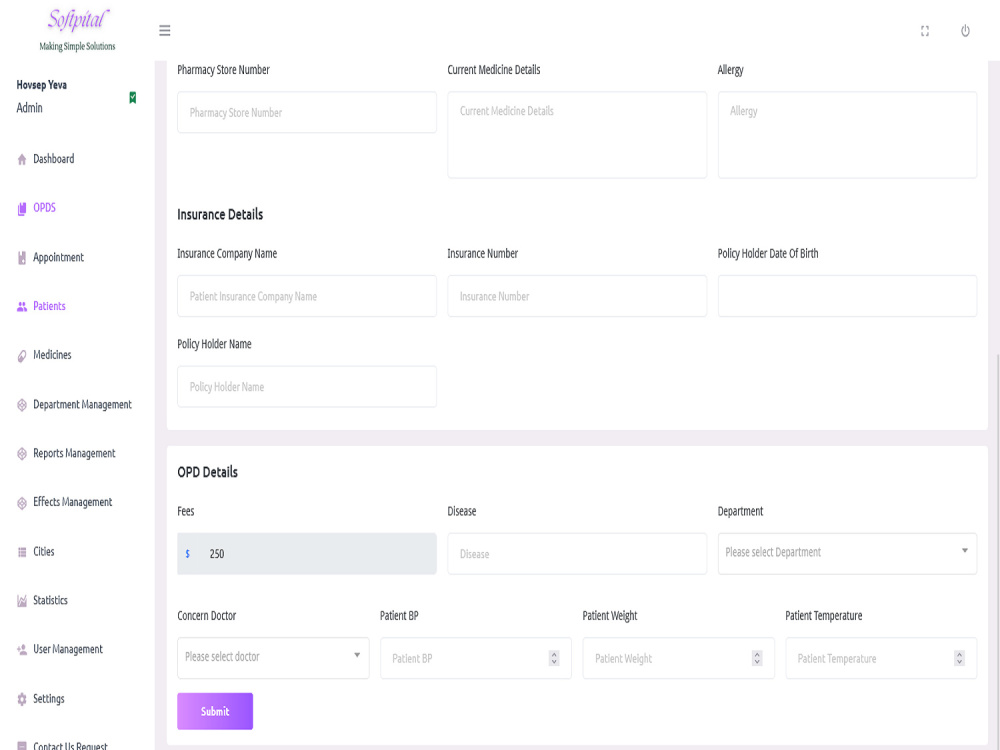Click the Insurance Details heading
The image size is (1000, 750).
coord(220,214)
